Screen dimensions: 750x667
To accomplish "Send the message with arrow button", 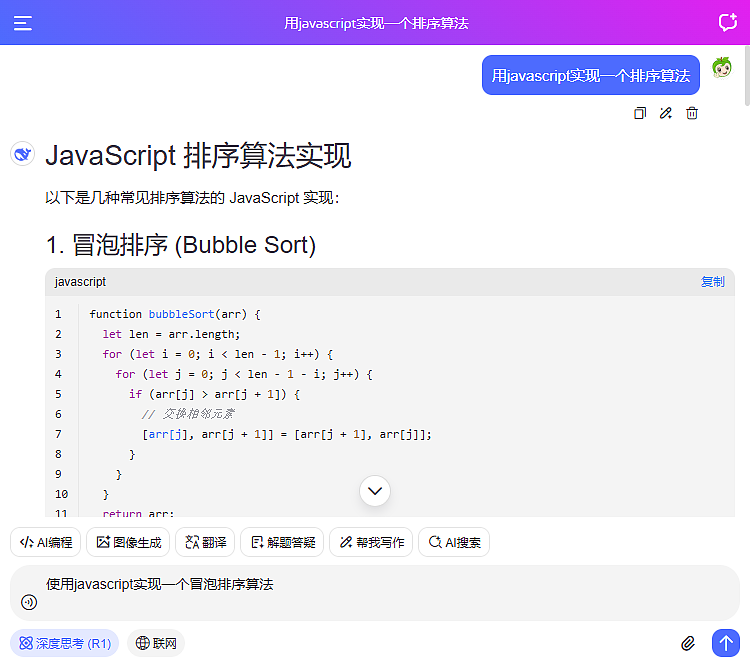I will point(725,643).
